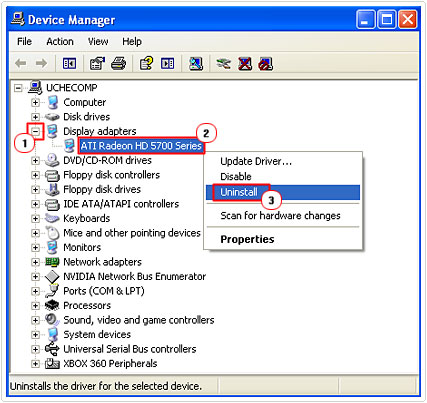Viewport: 427px width, 403px height.
Task: Click the Sound, video and game controllers icon
Action: 52,320
